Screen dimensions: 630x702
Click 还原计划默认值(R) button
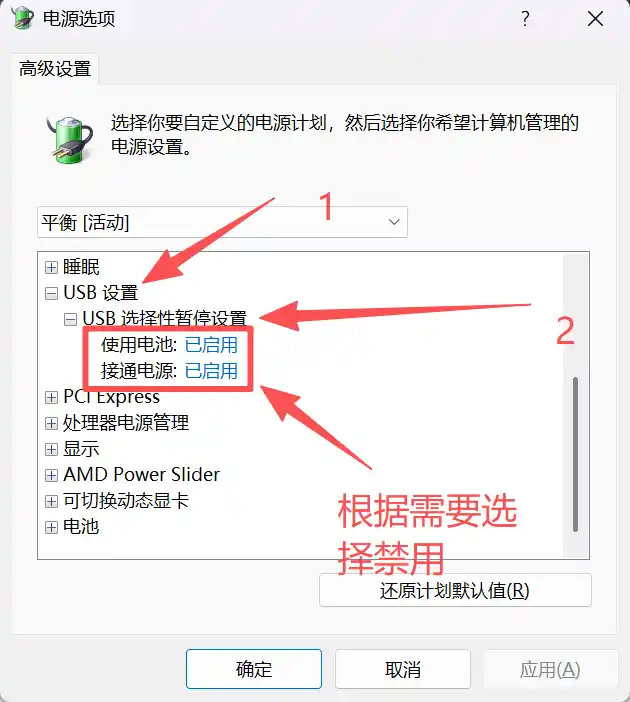[455, 591]
